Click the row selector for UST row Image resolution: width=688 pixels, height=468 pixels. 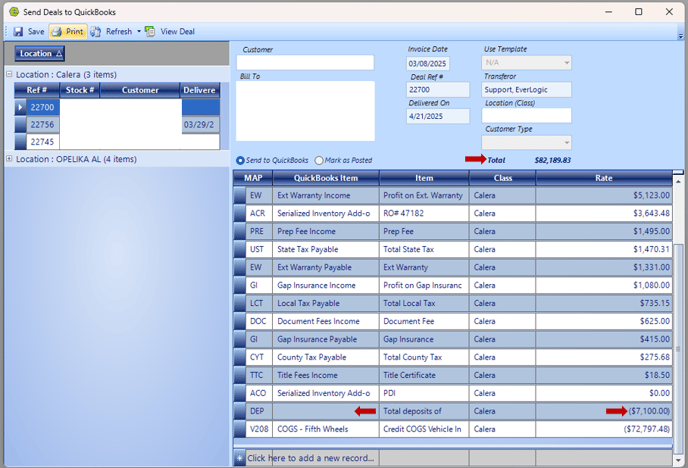tap(240, 250)
